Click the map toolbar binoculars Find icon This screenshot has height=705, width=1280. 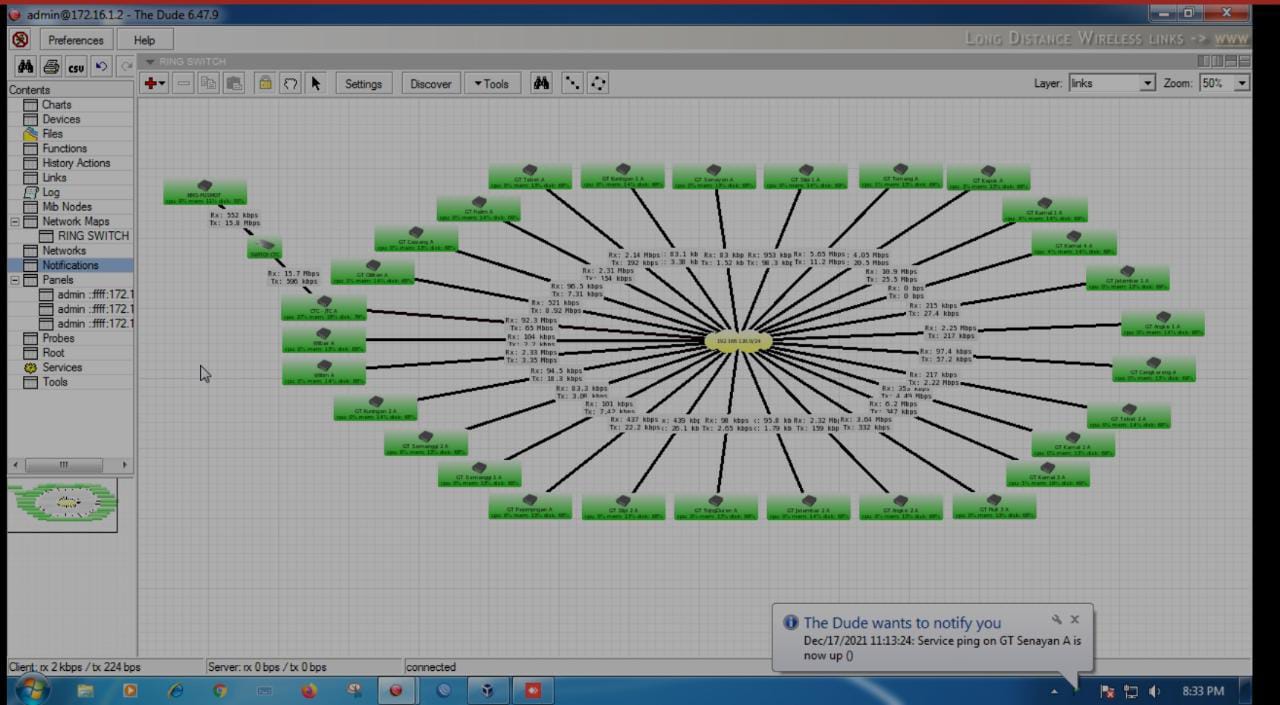point(541,84)
